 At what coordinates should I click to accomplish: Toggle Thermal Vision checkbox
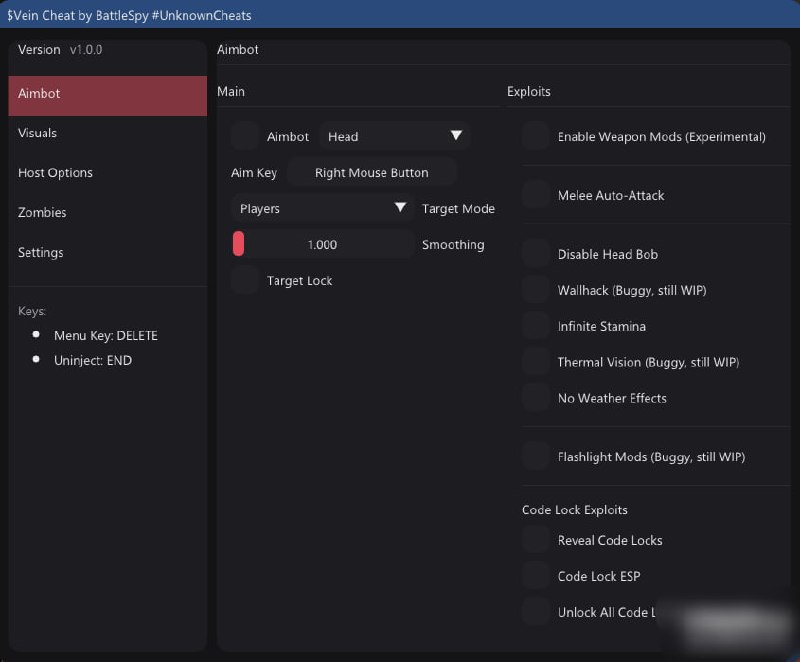(x=536, y=362)
